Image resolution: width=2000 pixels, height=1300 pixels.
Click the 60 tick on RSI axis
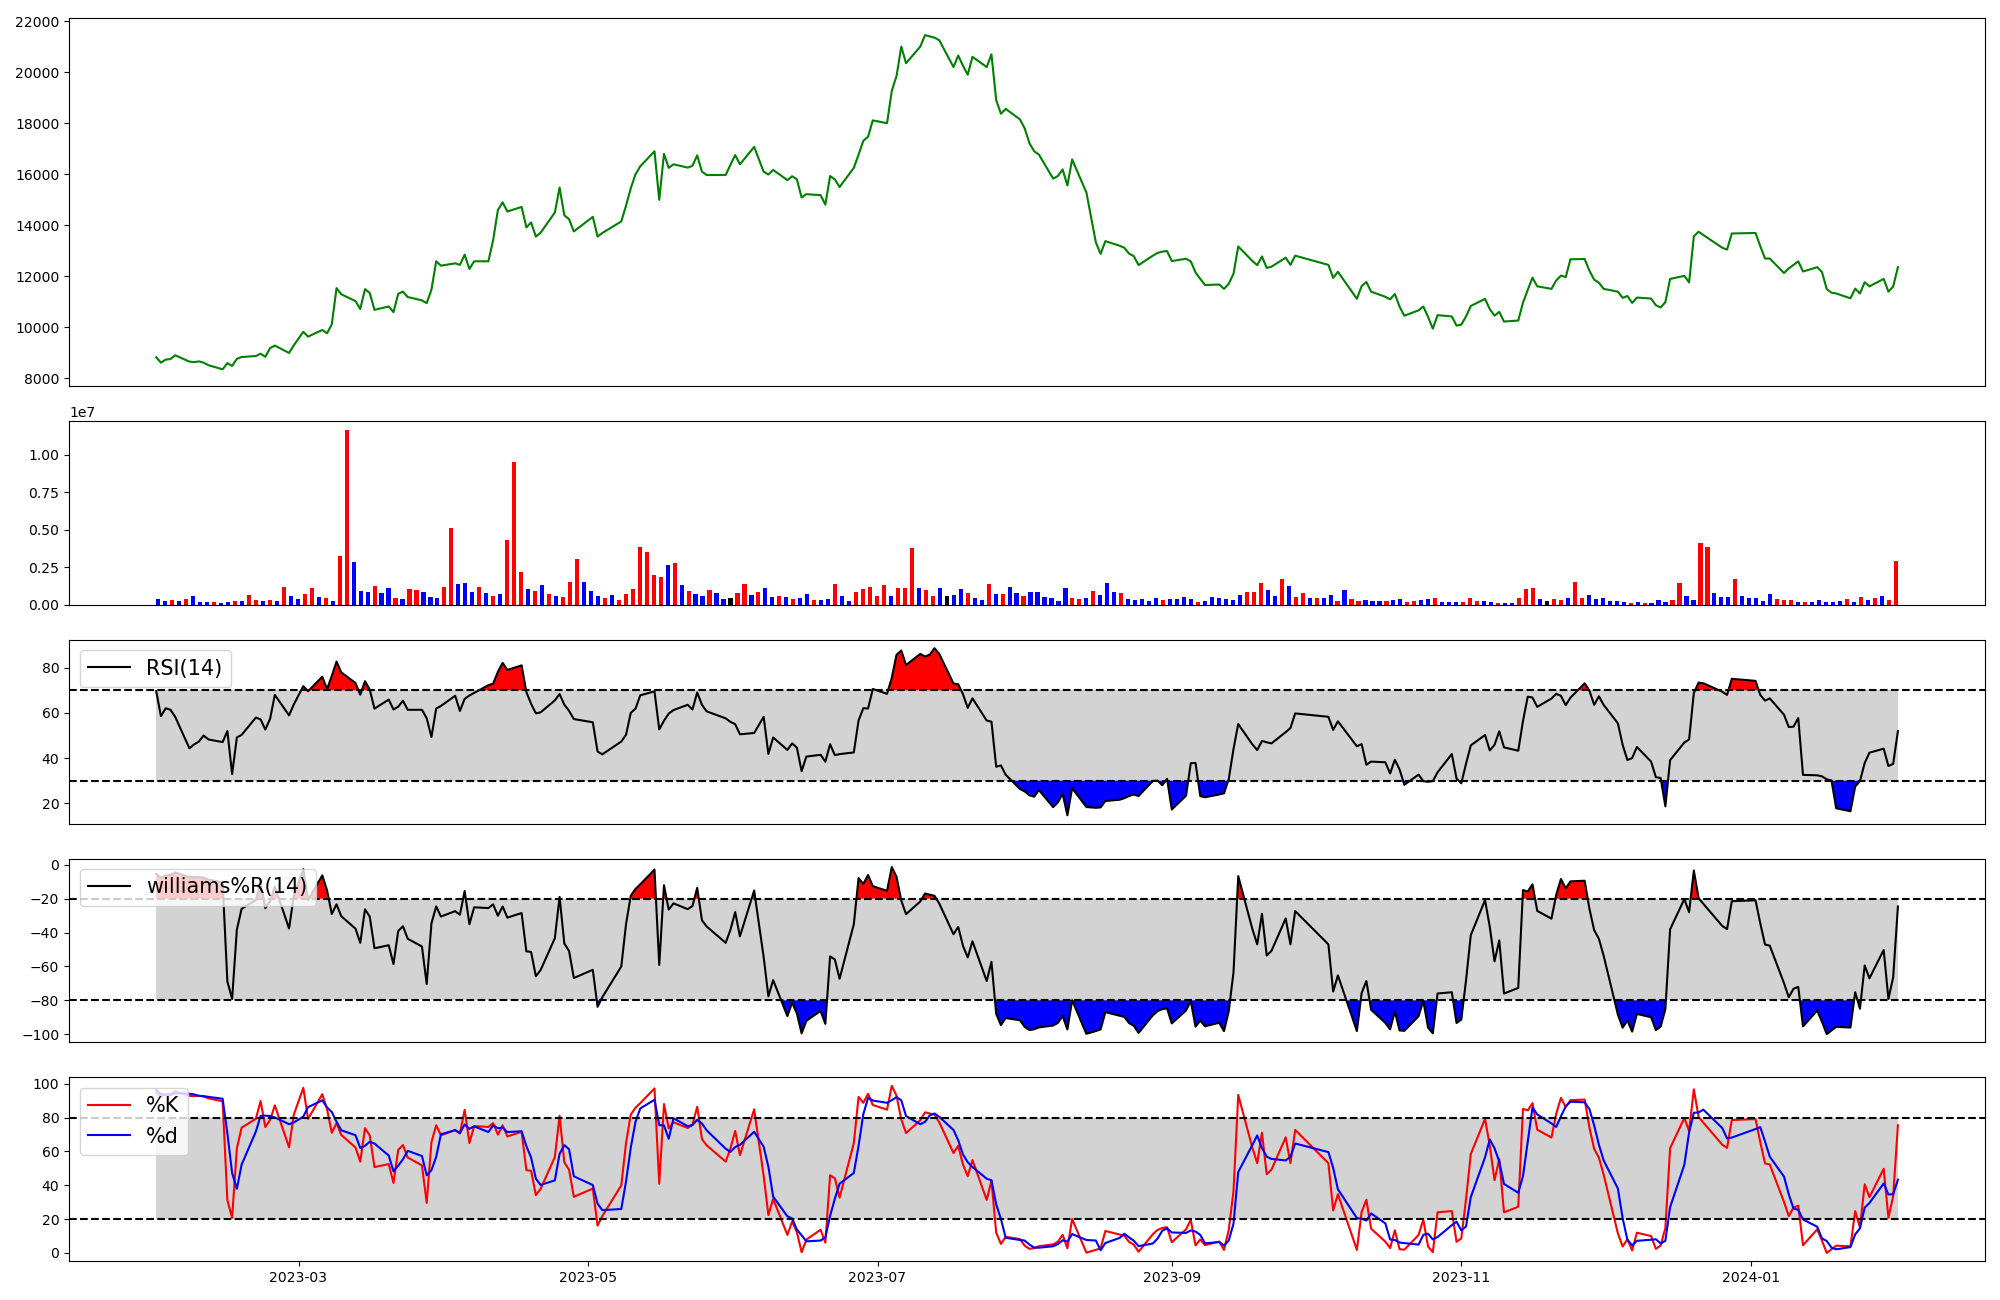[50, 713]
